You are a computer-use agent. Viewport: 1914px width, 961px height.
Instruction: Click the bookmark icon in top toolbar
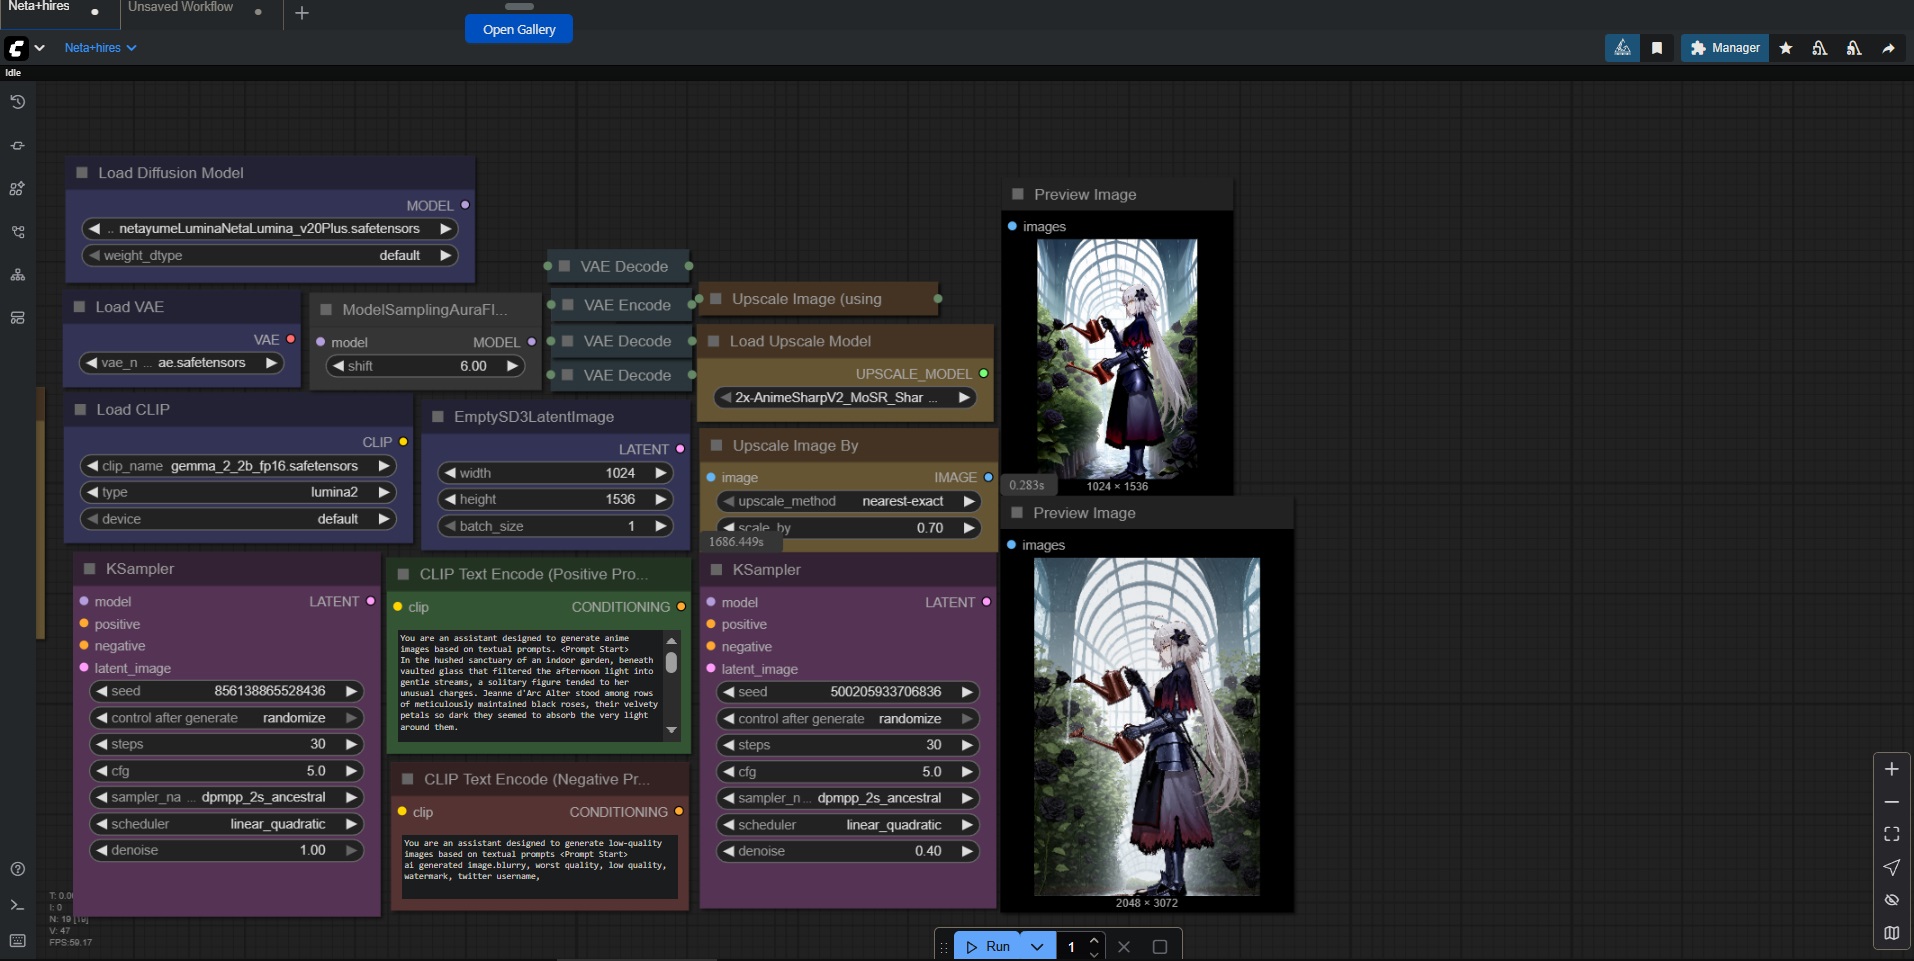pyautogui.click(x=1657, y=48)
